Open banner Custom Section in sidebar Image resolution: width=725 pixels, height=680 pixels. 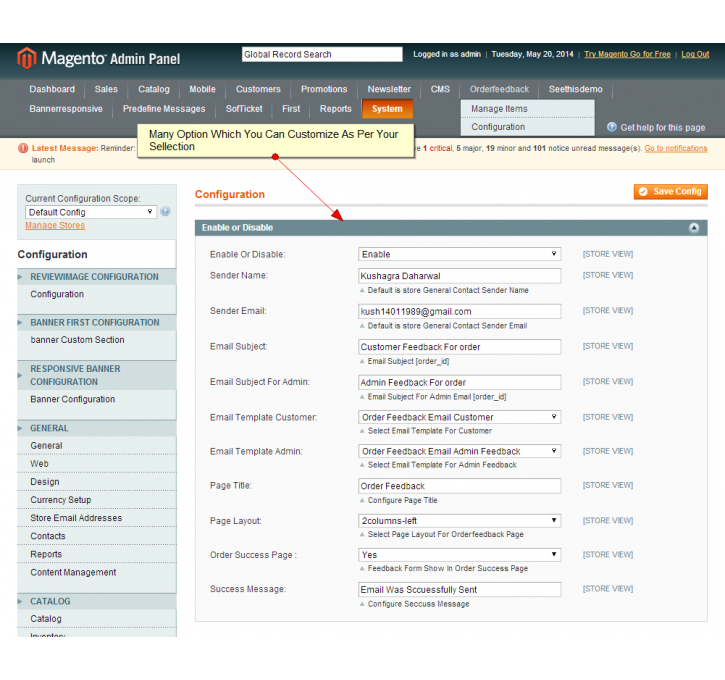[77, 340]
